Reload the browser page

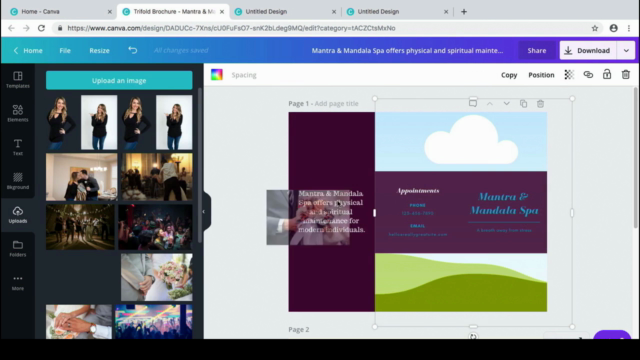[41, 28]
